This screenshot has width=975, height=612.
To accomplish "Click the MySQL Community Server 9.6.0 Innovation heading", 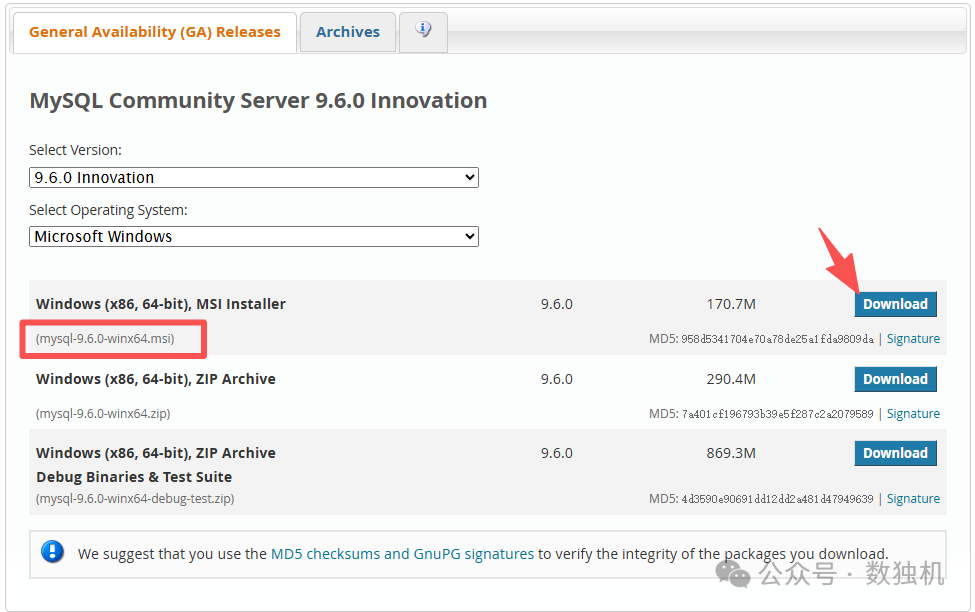I will point(258,101).
